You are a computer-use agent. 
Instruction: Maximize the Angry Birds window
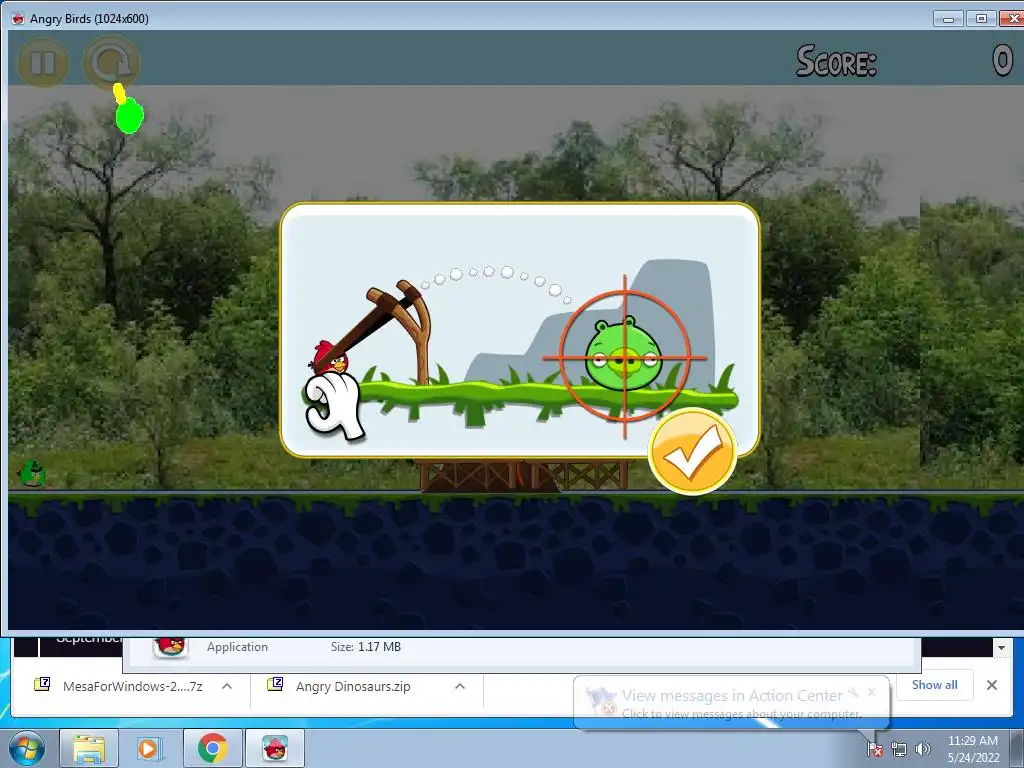tap(981, 18)
